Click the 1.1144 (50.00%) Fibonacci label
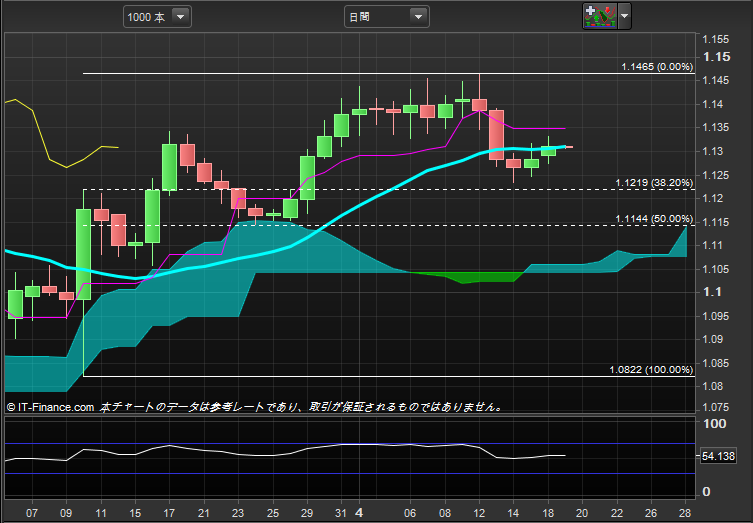753x523 pixels. (x=654, y=219)
